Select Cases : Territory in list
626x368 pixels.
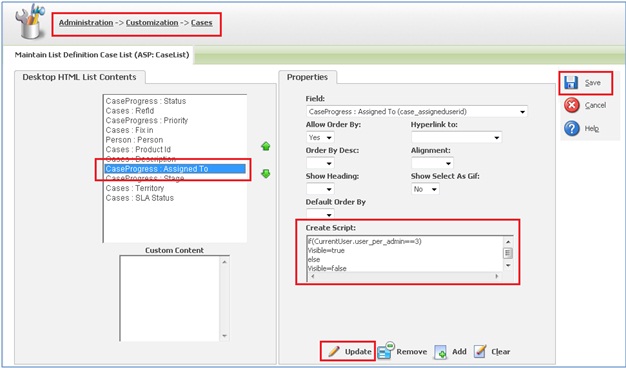coord(135,188)
